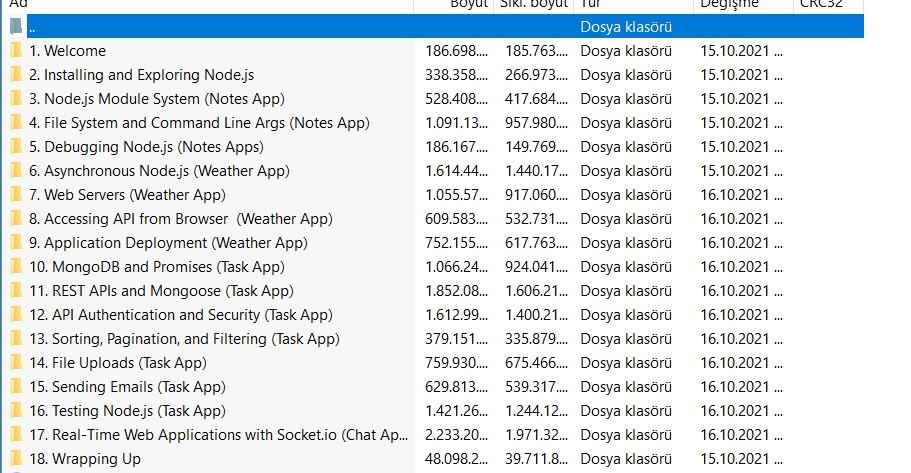This screenshot has height=473, width=911.
Task: Sort by the Değişme date column header
Action: coord(728,5)
